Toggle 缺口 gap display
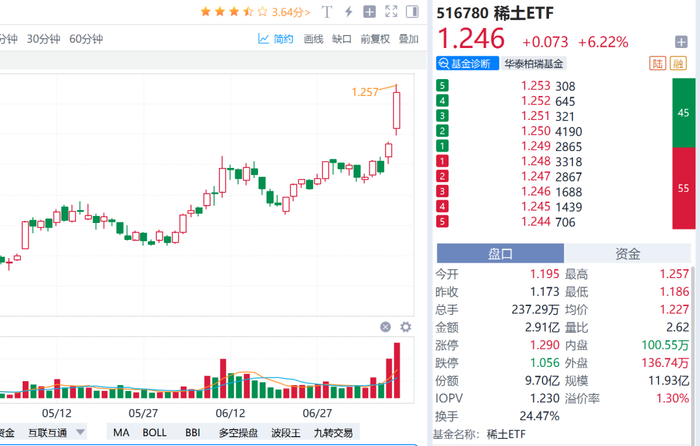Image resolution: width=700 pixels, height=446 pixels. (342, 39)
